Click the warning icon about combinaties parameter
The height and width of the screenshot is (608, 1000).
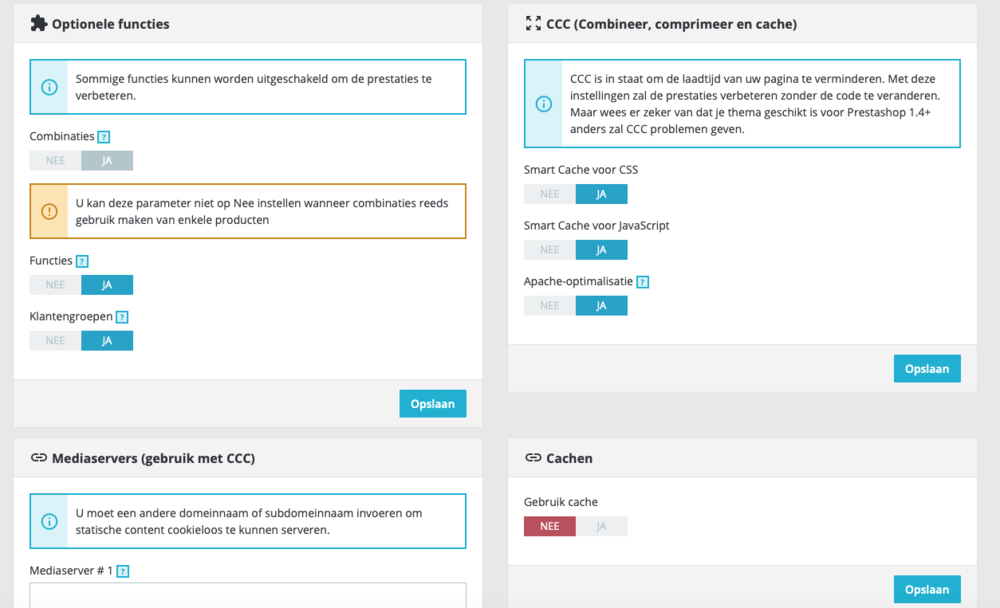point(49,211)
